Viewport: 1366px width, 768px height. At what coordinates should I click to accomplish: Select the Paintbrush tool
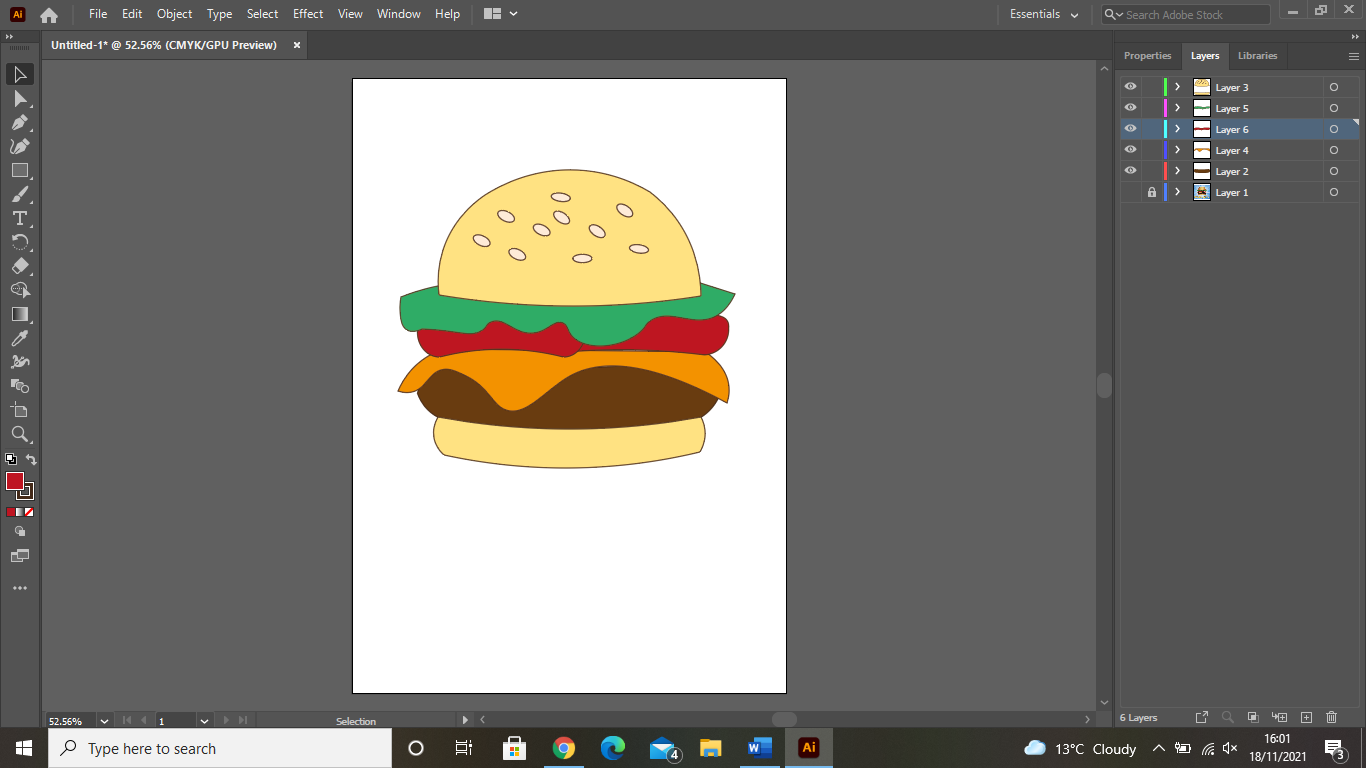click(x=19, y=194)
